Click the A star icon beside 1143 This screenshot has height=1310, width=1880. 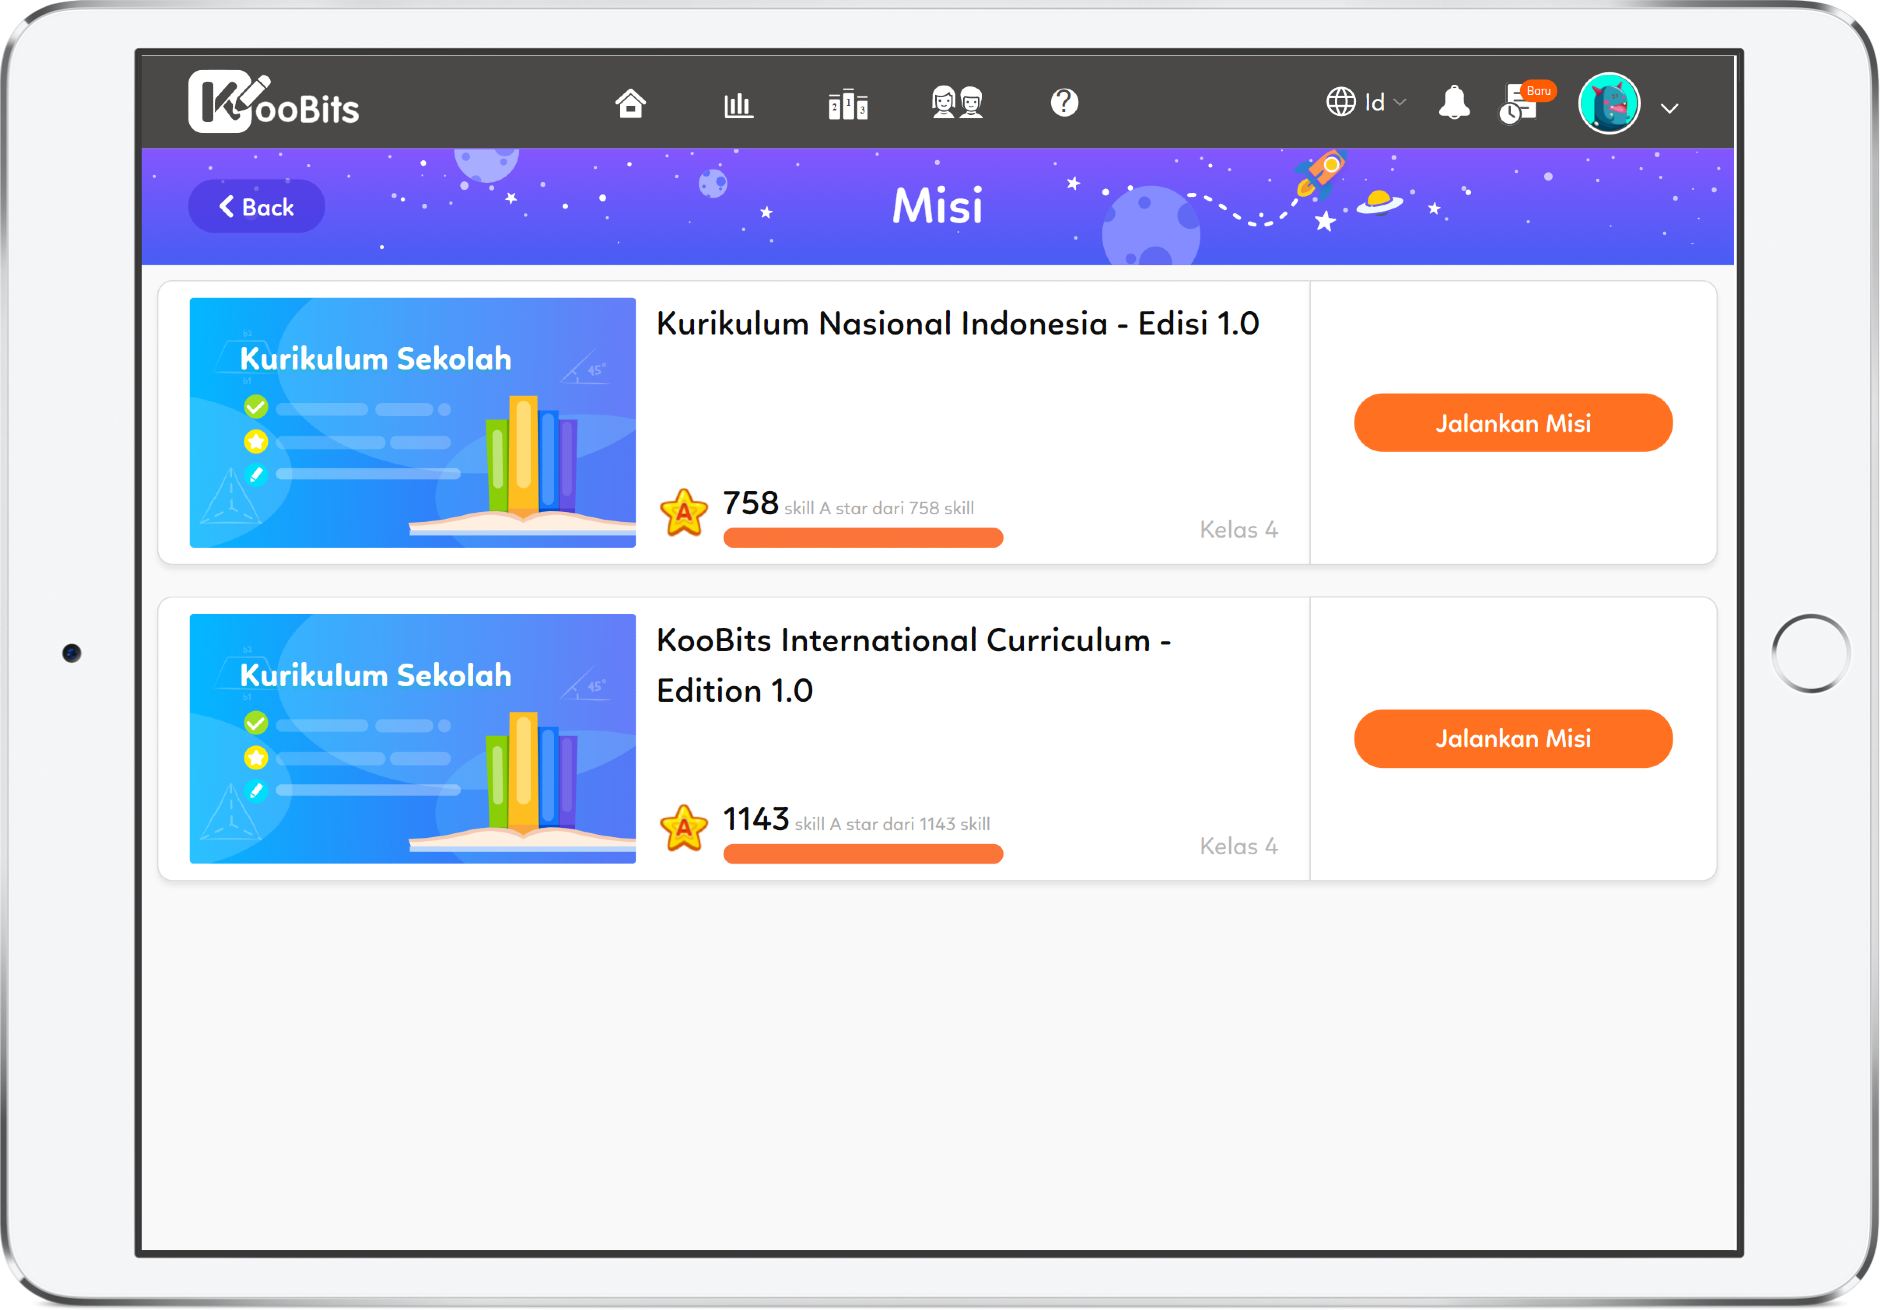click(x=684, y=828)
